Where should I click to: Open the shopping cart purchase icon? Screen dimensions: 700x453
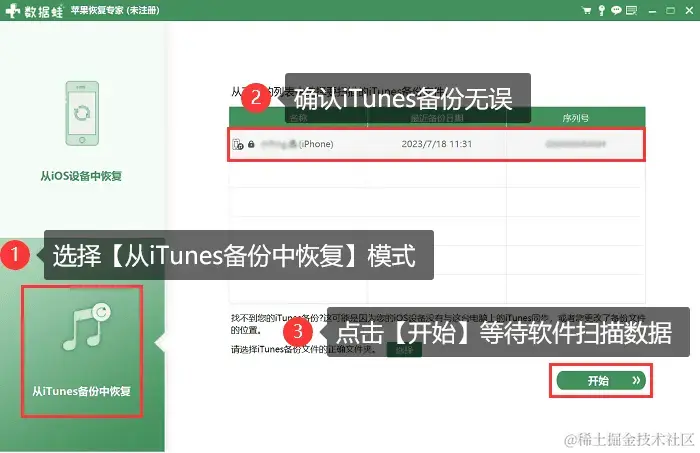point(587,10)
